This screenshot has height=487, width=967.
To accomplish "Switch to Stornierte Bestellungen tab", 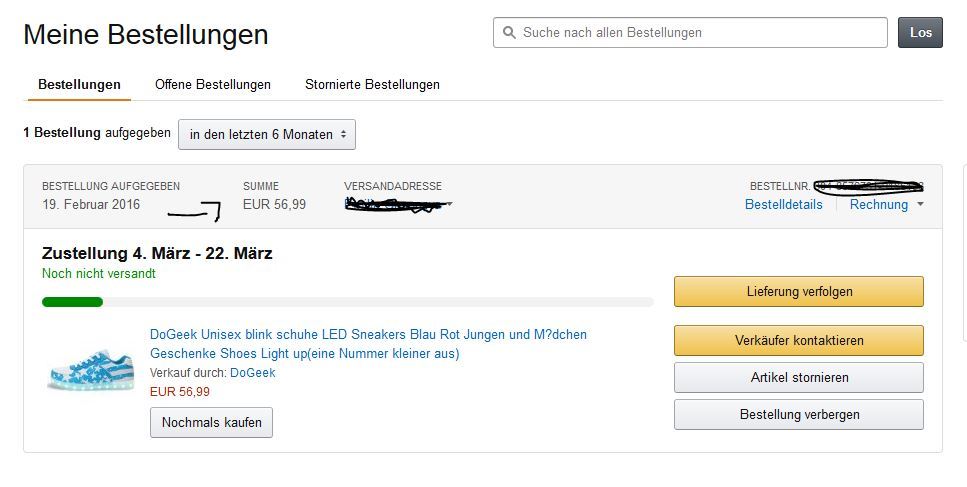I will tap(372, 84).
